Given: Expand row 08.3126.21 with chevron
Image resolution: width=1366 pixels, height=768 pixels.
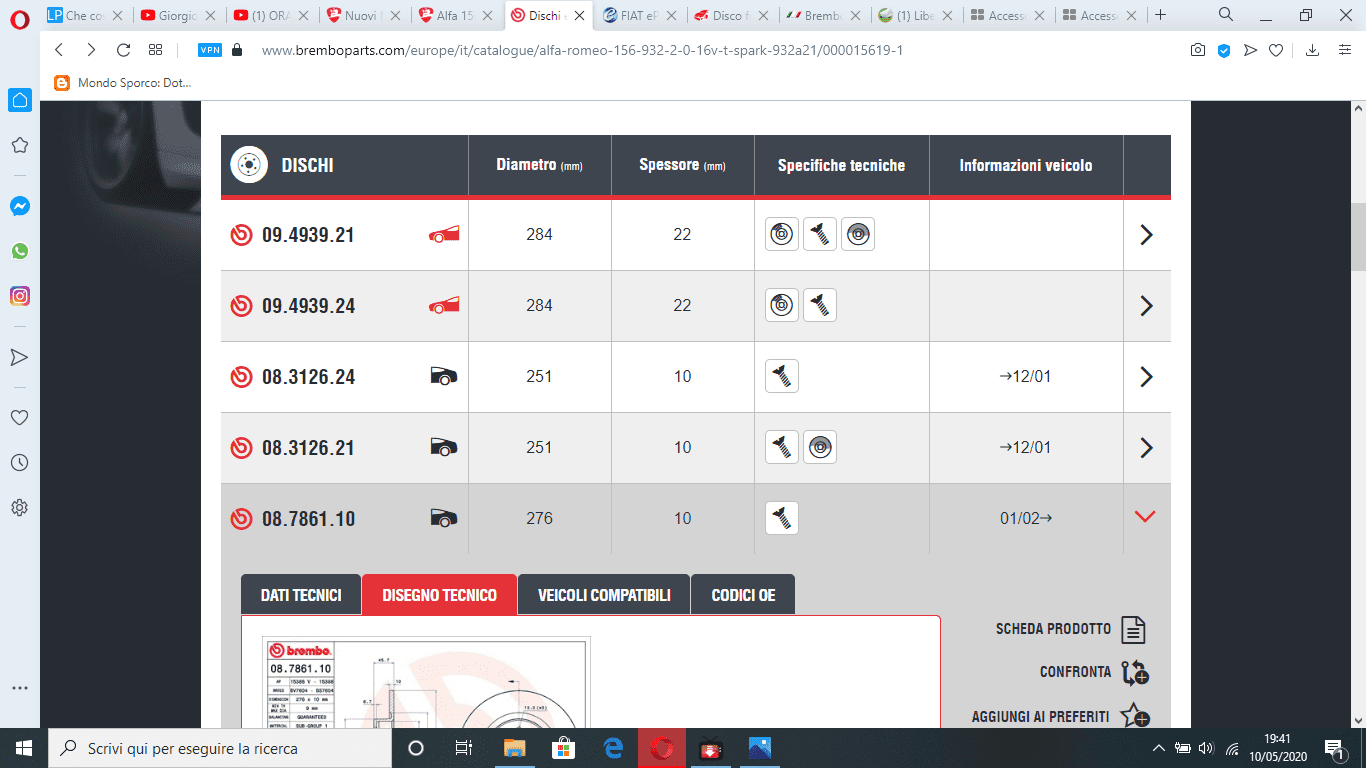Looking at the screenshot, I should click(x=1147, y=448).
